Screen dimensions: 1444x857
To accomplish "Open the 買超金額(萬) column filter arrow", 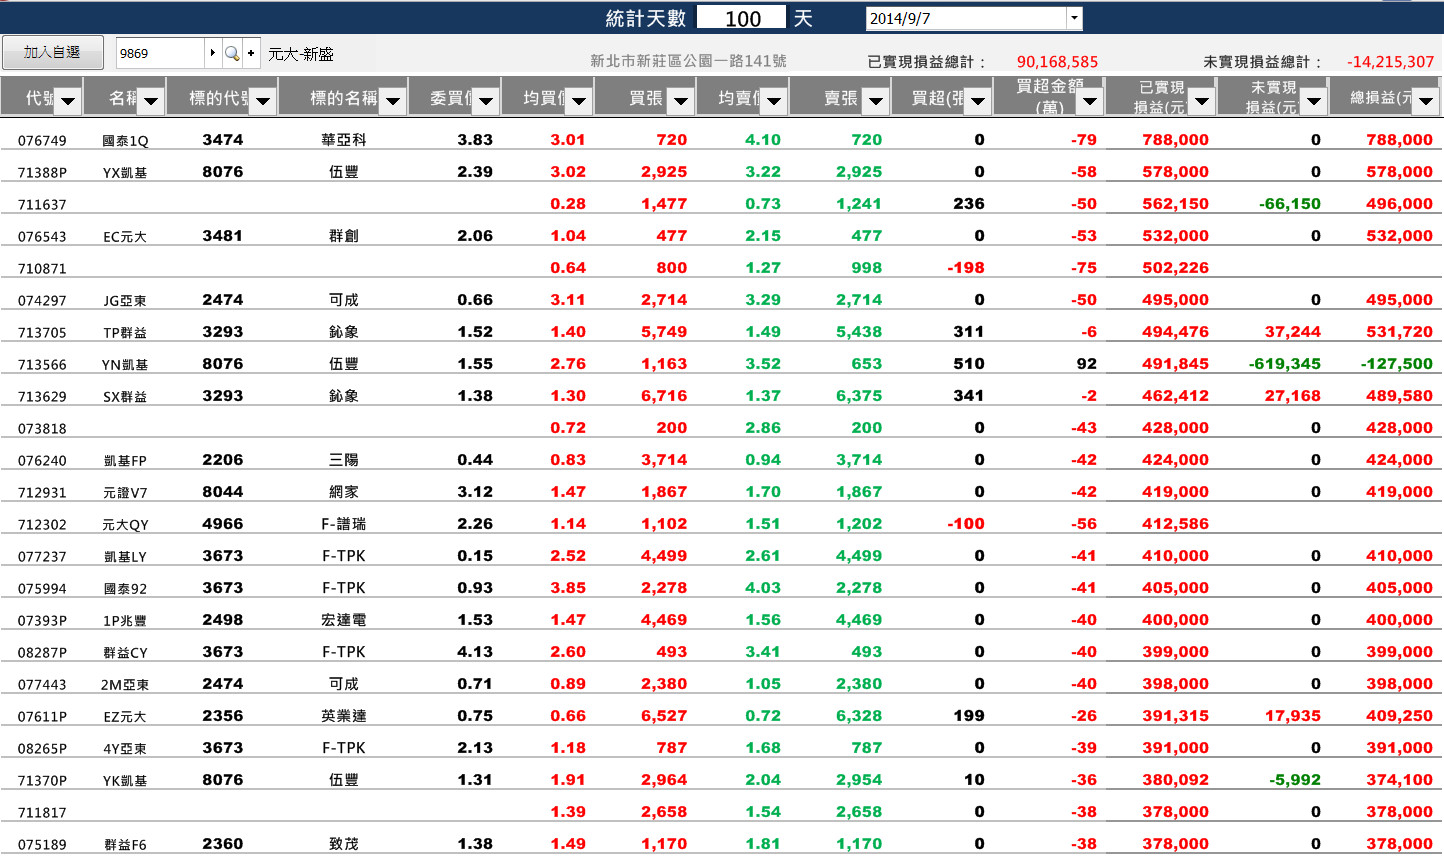I will tap(1090, 100).
